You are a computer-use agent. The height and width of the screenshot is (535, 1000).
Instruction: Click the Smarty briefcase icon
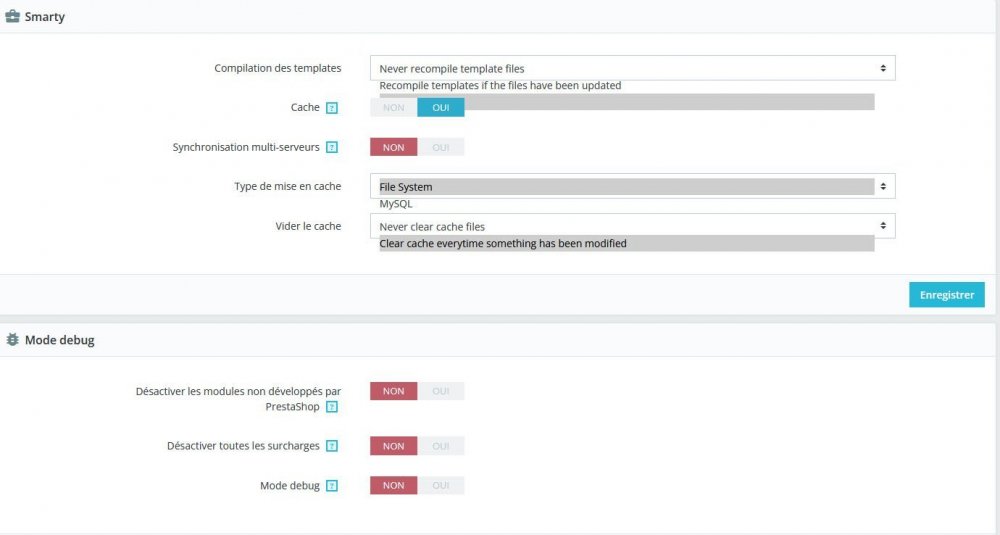(x=12, y=16)
